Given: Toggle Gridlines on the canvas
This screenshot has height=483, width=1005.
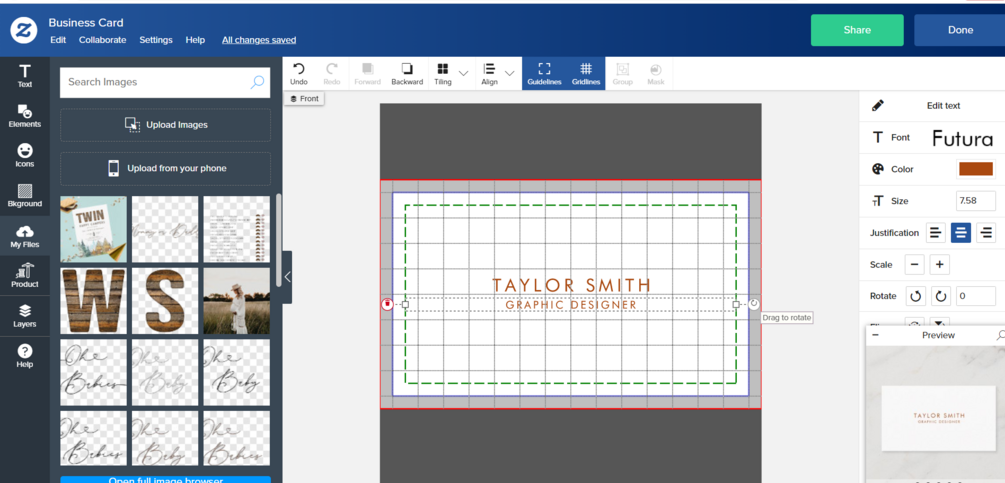Looking at the screenshot, I should [586, 74].
